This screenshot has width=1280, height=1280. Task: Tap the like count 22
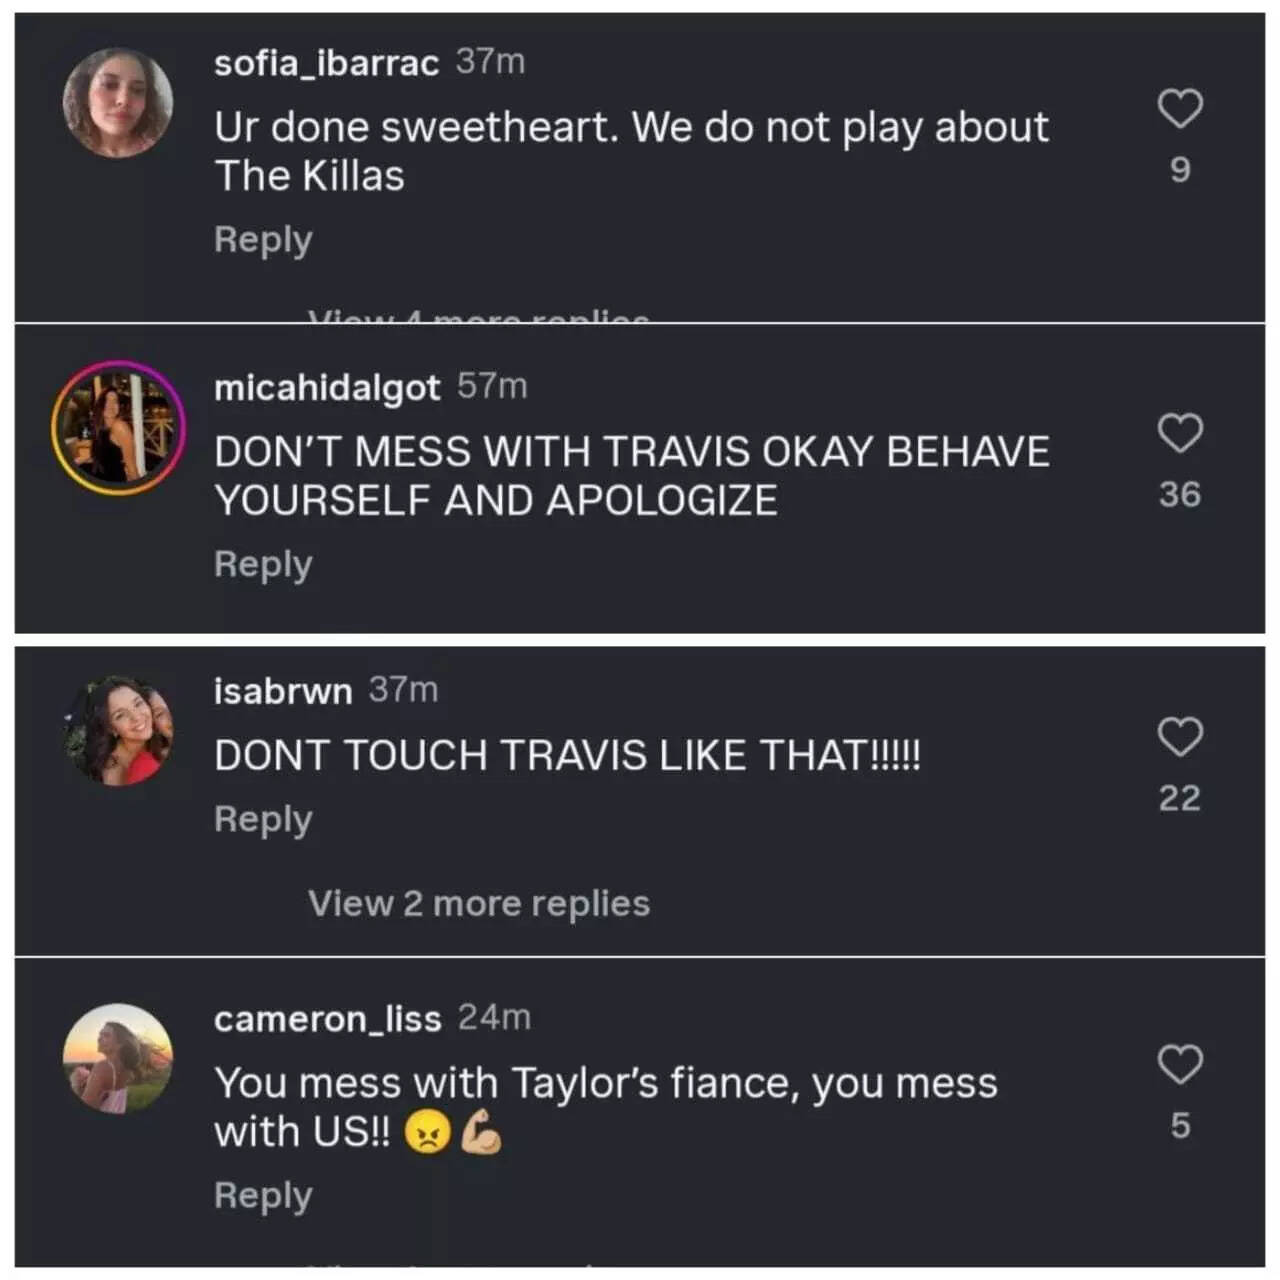(x=1180, y=798)
